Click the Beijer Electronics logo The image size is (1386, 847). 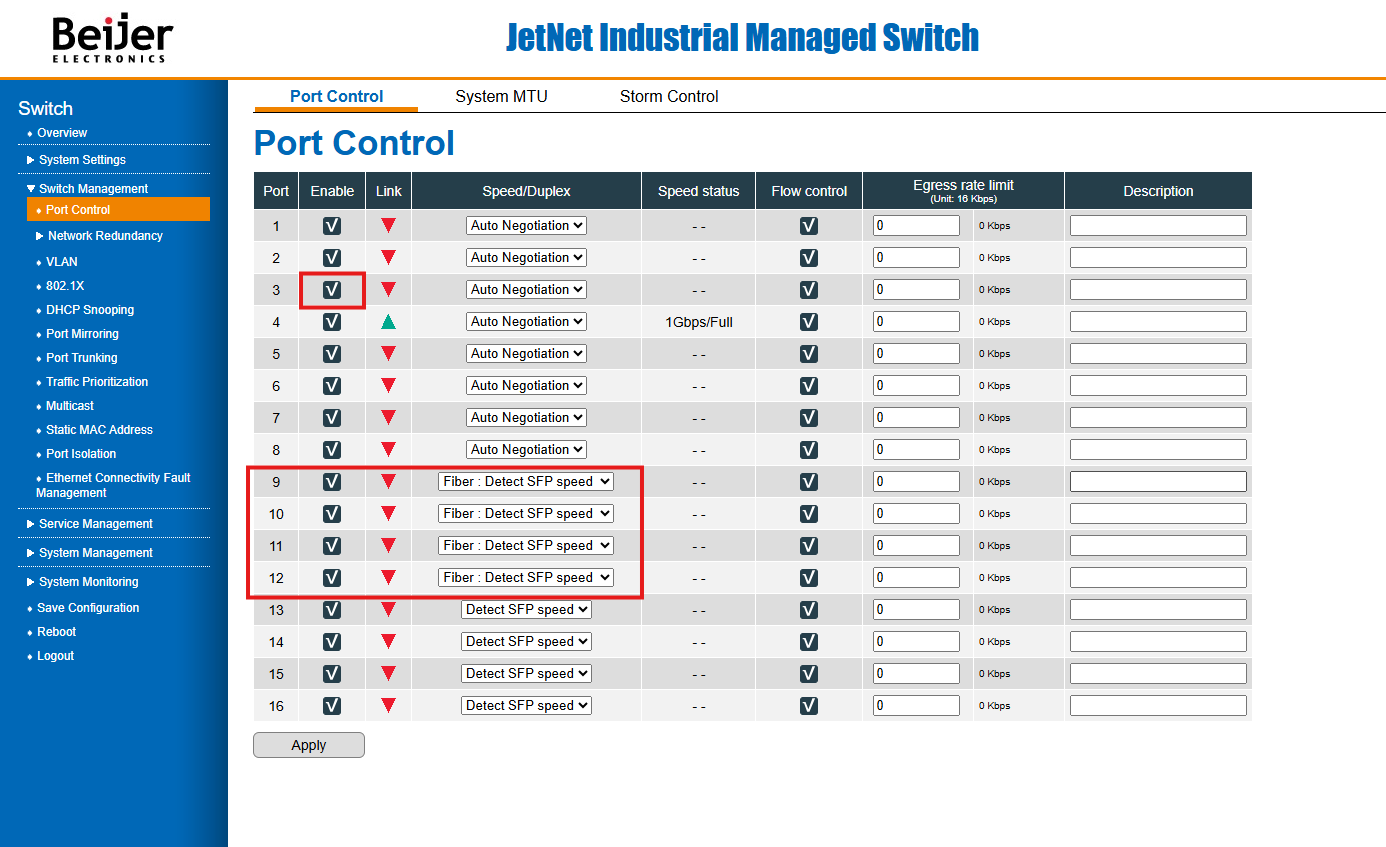(x=112, y=39)
